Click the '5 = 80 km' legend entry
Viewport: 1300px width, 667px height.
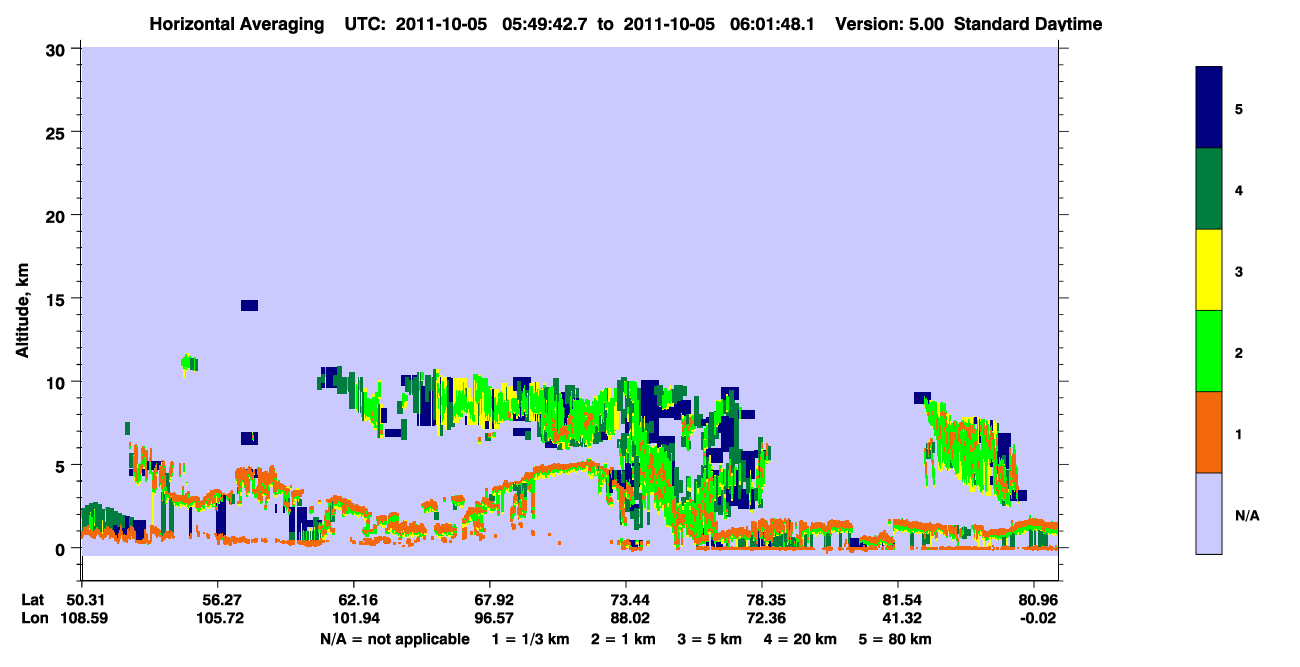(x=895, y=639)
